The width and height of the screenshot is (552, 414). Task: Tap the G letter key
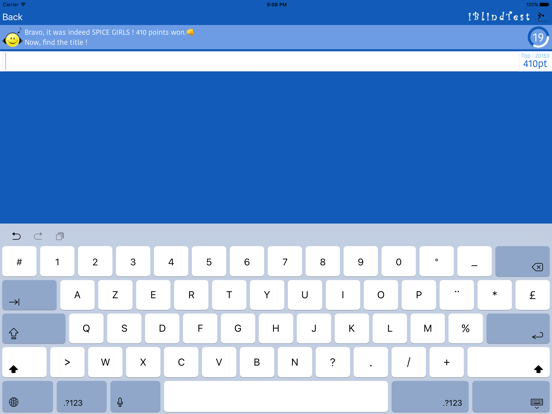tap(238, 328)
